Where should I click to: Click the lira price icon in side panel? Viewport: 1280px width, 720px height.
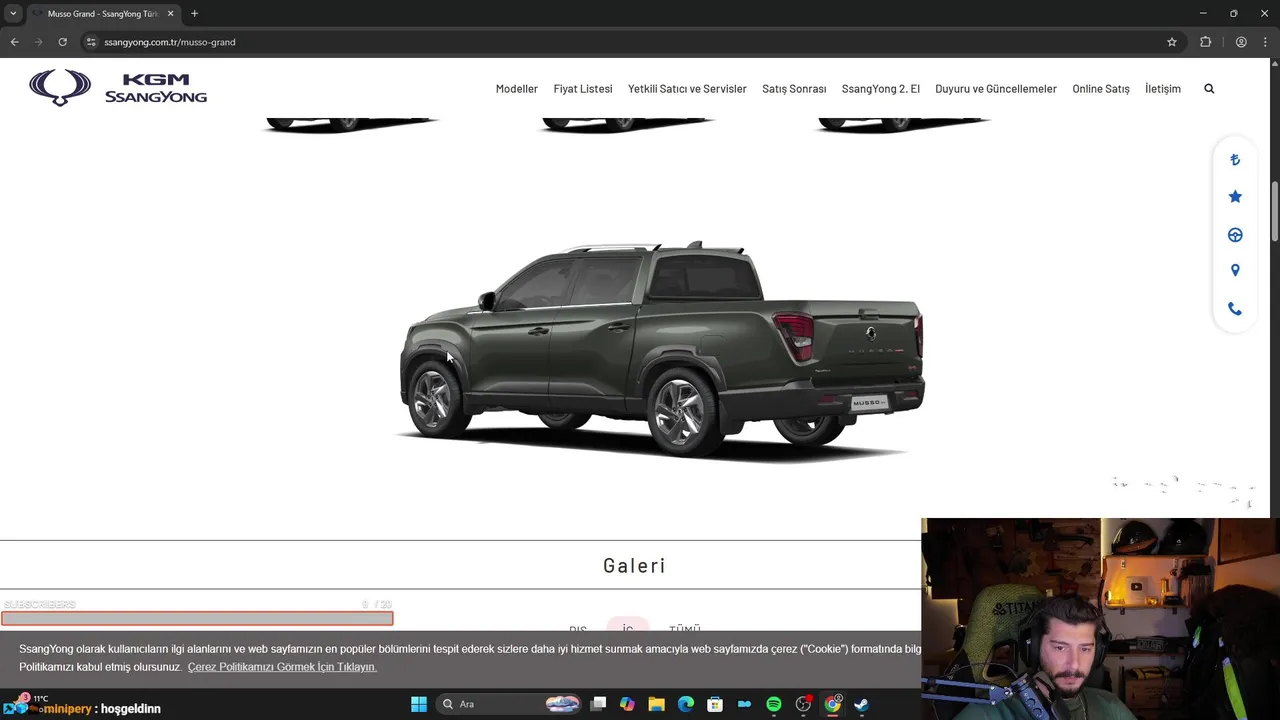1235,160
